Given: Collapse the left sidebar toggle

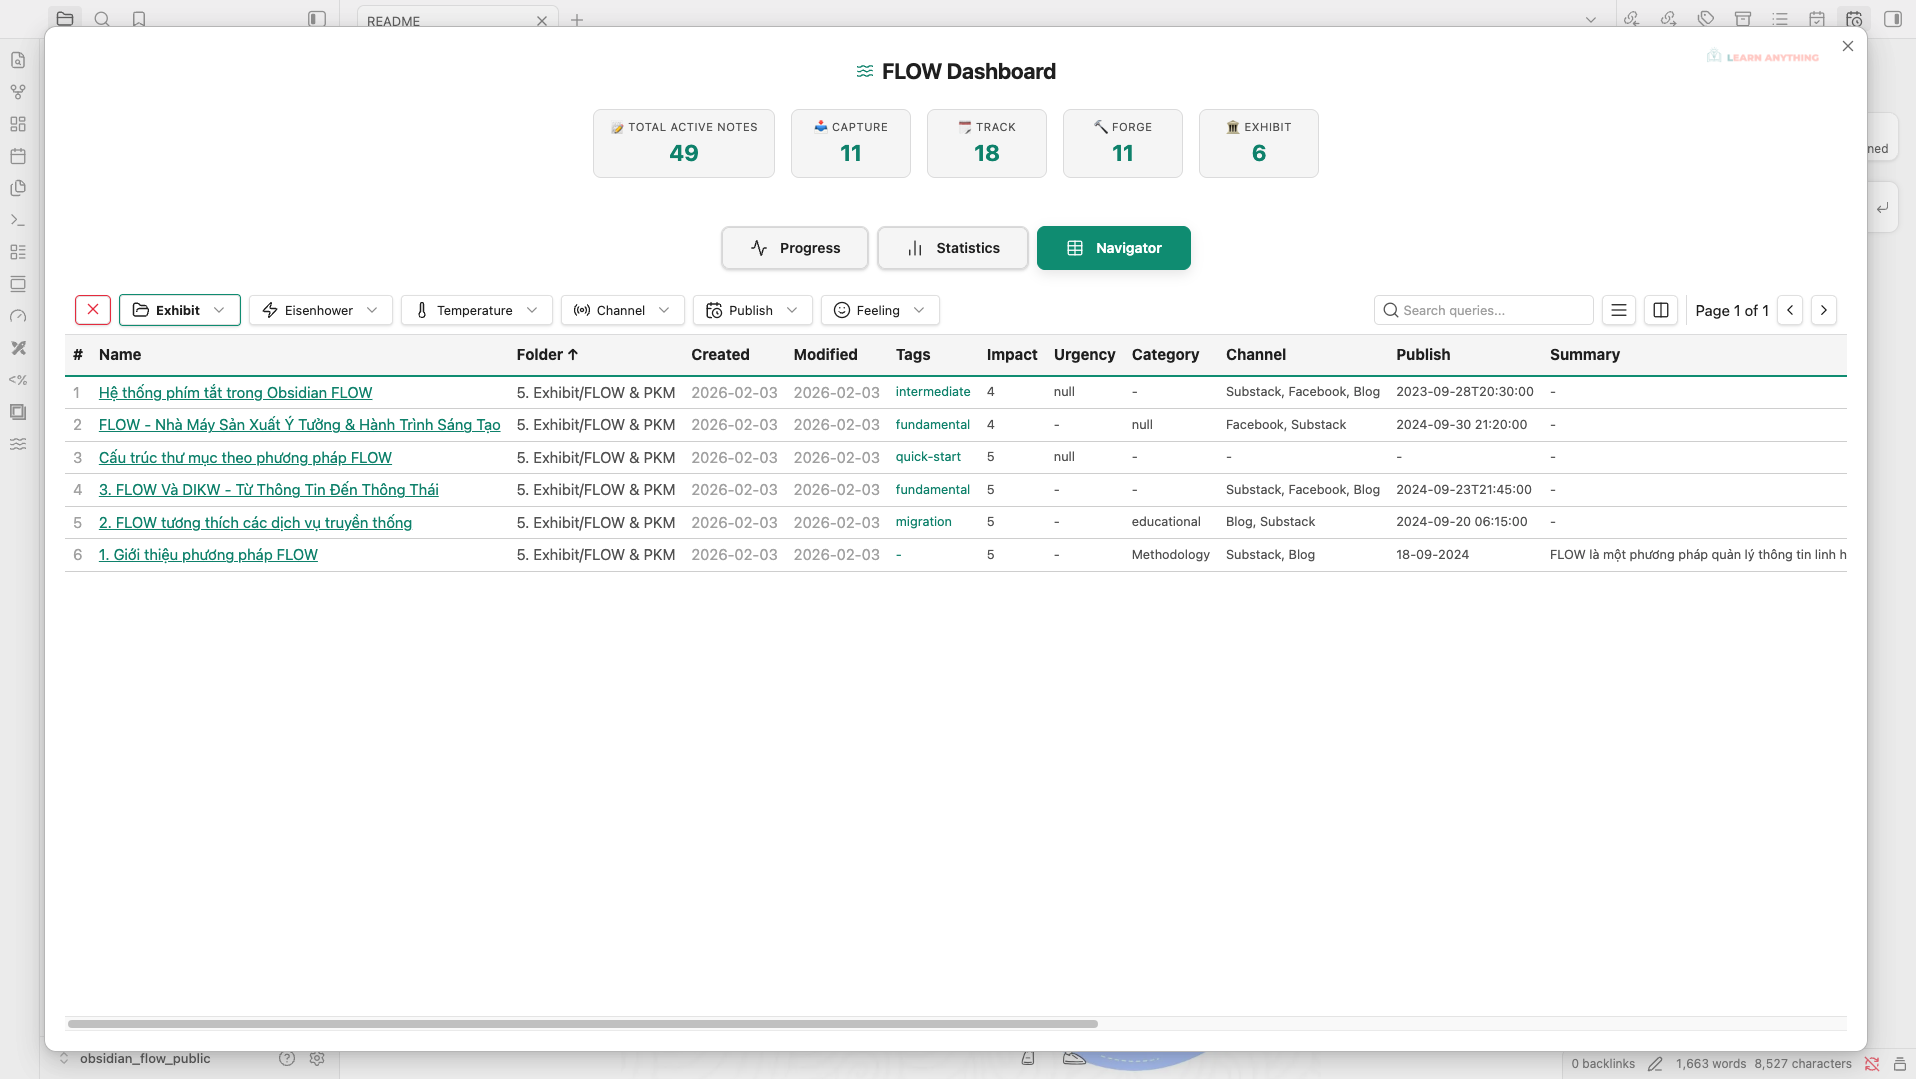Looking at the screenshot, I should point(317,19).
